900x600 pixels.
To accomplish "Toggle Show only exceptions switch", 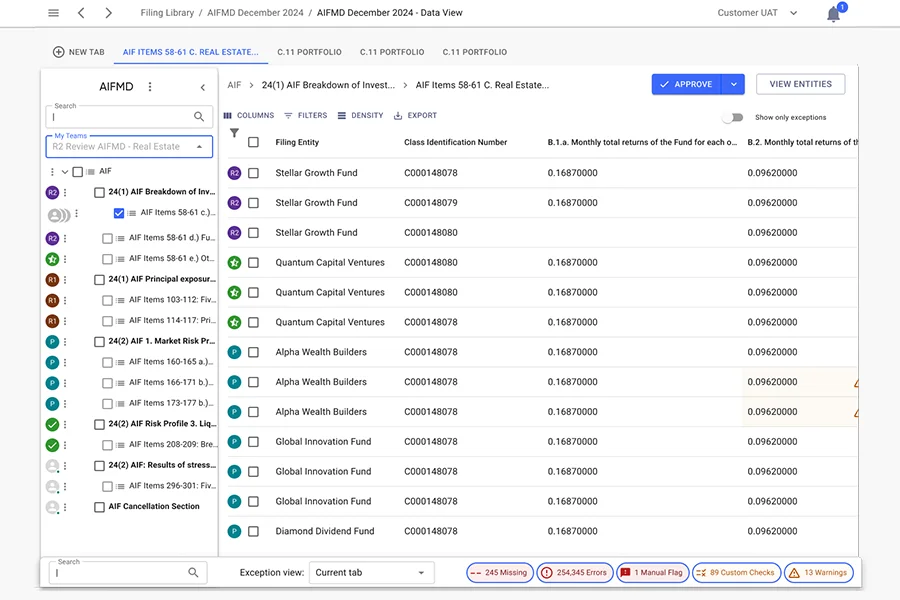I will click(x=734, y=117).
